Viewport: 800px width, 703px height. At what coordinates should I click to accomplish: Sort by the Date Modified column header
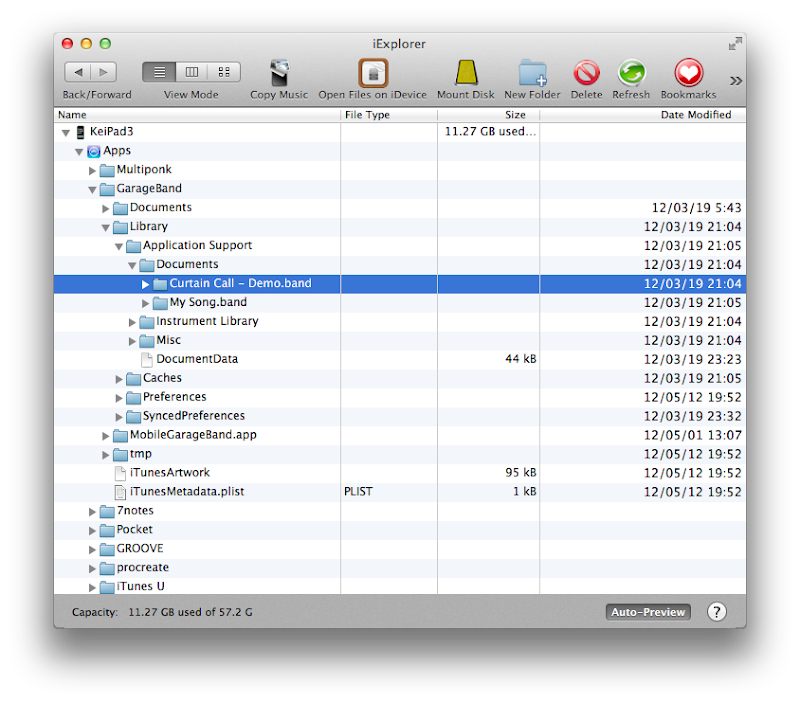643,115
